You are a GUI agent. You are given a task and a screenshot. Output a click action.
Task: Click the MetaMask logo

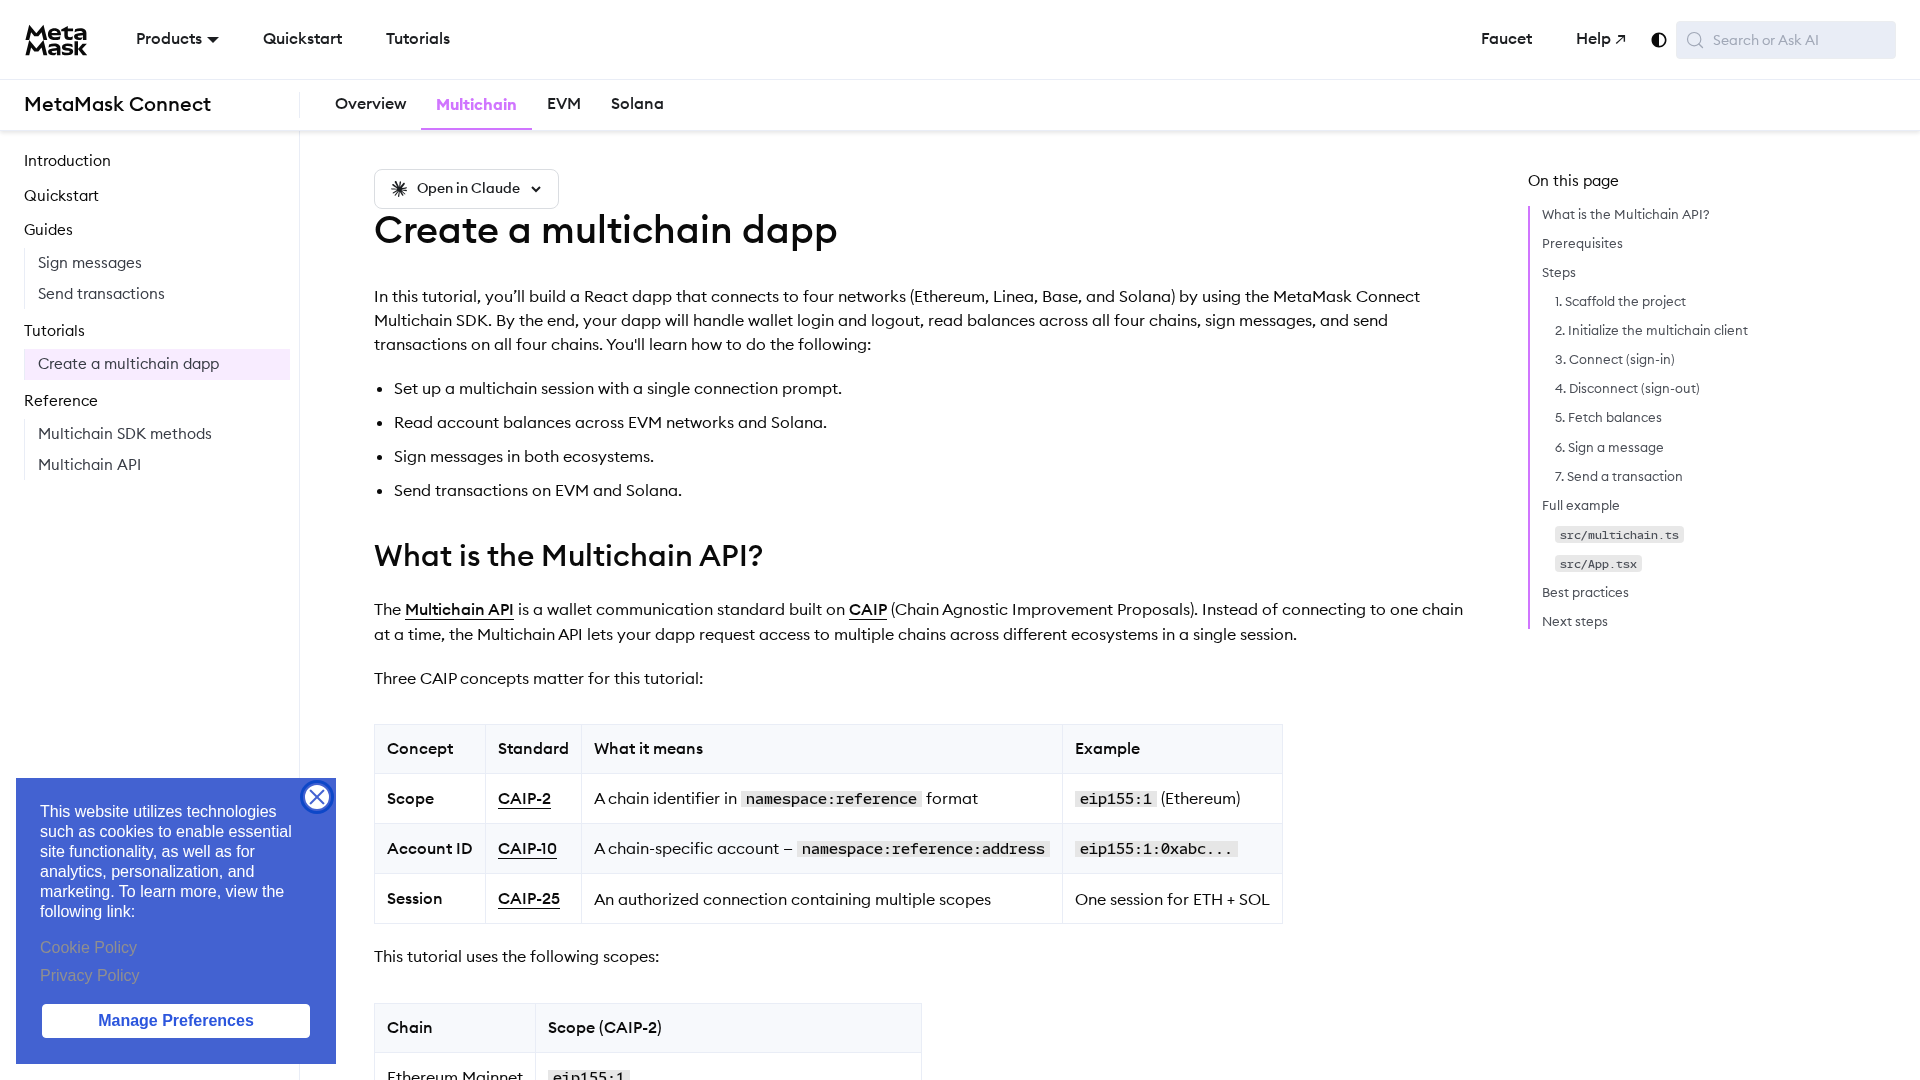56,40
